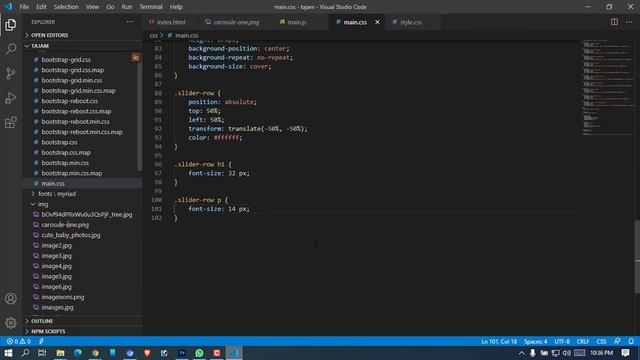Split the editor to the right
The height and width of the screenshot is (360, 640).
tap(614, 22)
